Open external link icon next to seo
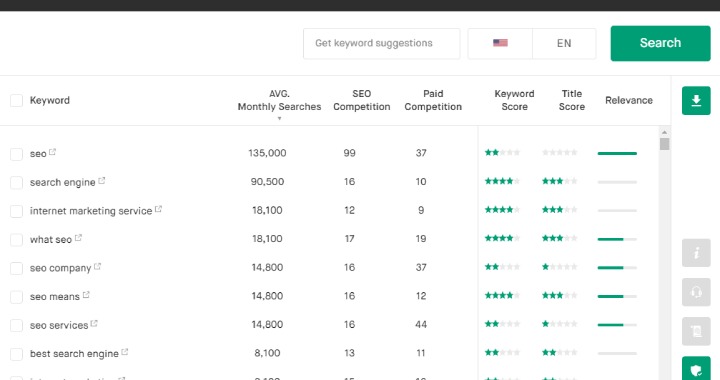 pyautogui.click(x=52, y=151)
